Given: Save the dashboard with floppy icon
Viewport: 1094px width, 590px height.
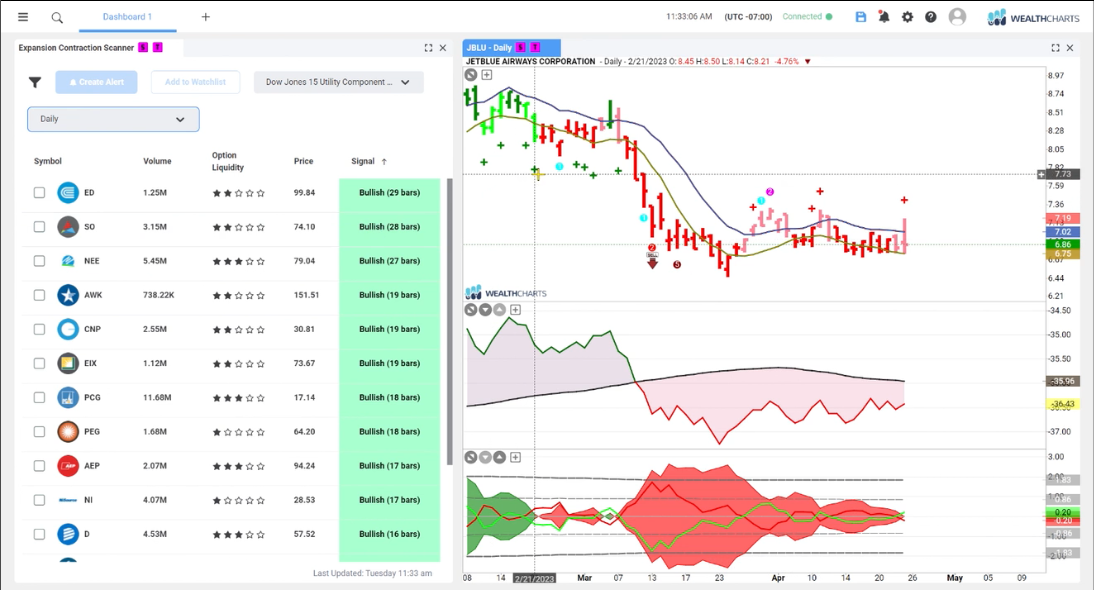Looking at the screenshot, I should [861, 17].
